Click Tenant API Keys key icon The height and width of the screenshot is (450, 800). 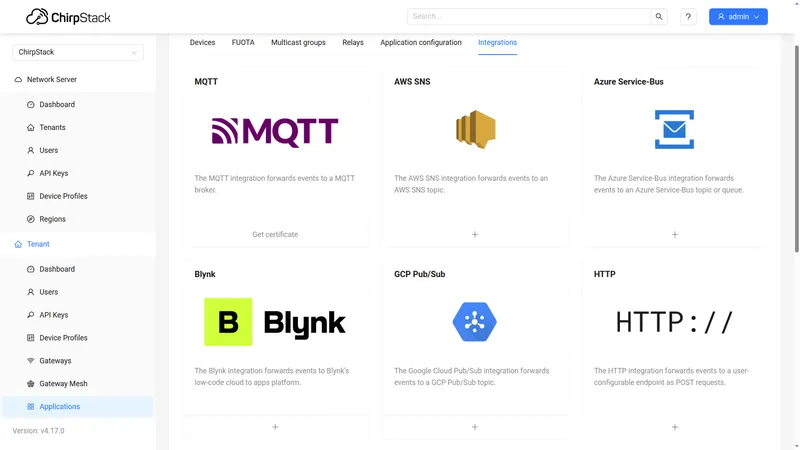pos(31,315)
